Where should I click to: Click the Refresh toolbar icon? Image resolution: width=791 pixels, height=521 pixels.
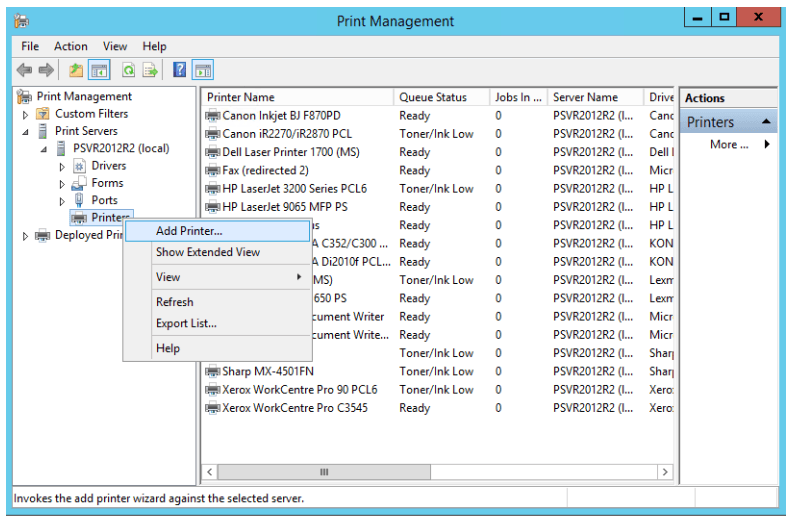(128, 70)
